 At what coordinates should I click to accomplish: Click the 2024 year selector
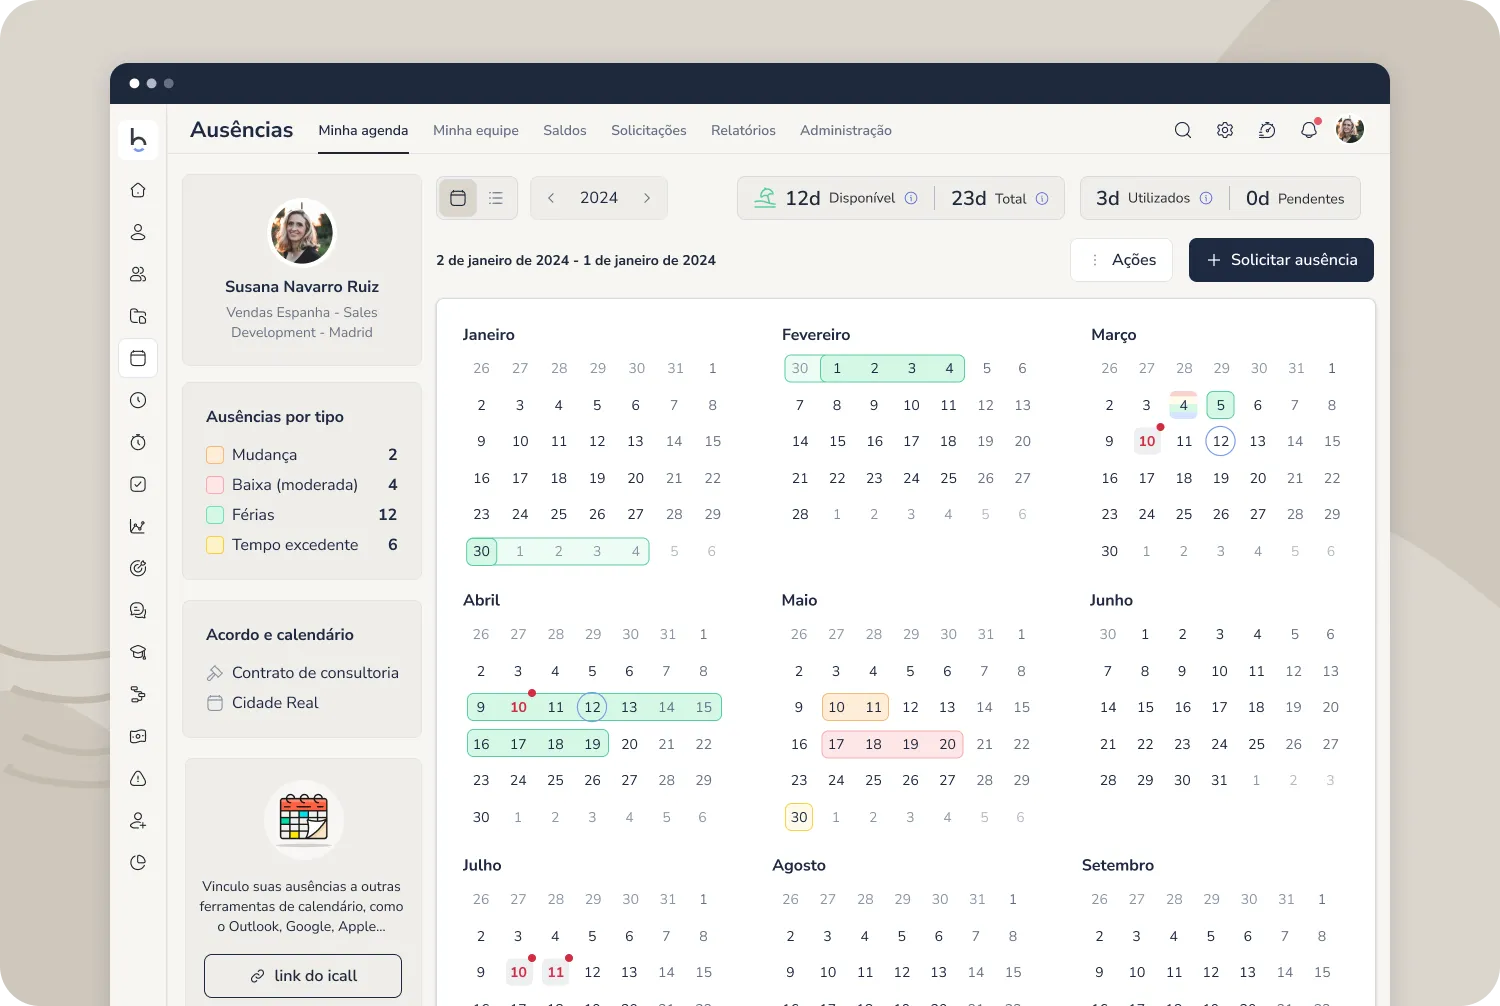click(599, 198)
